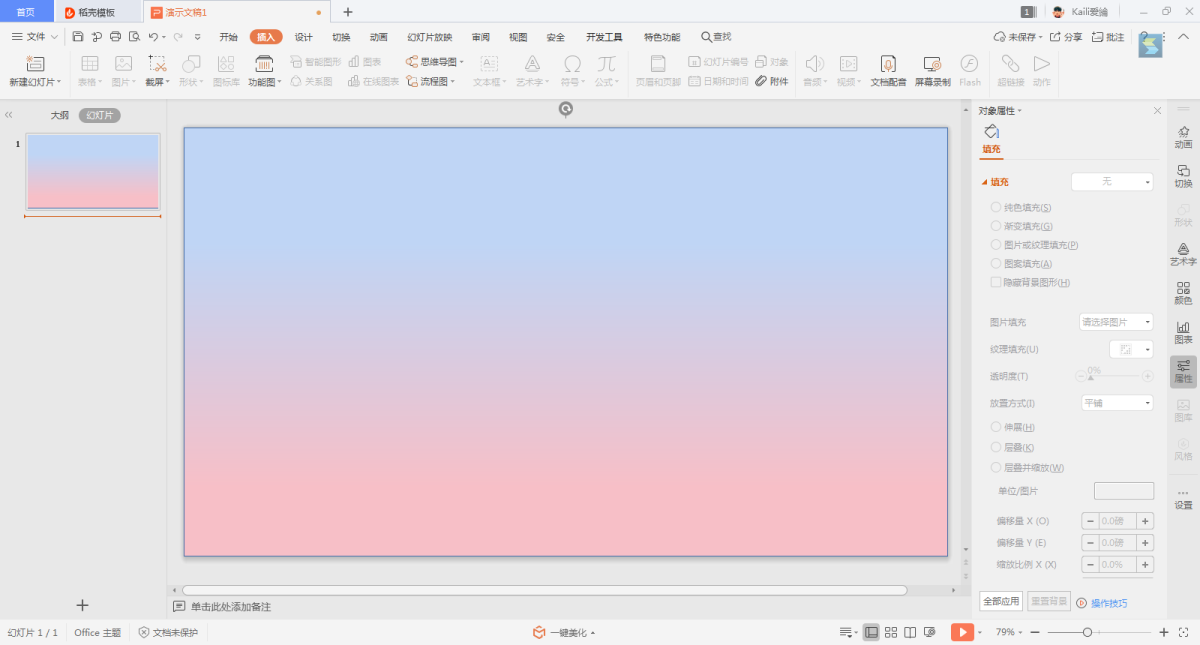Open the 视图 ribbon tab
The image size is (1200, 645).
tap(518, 37)
